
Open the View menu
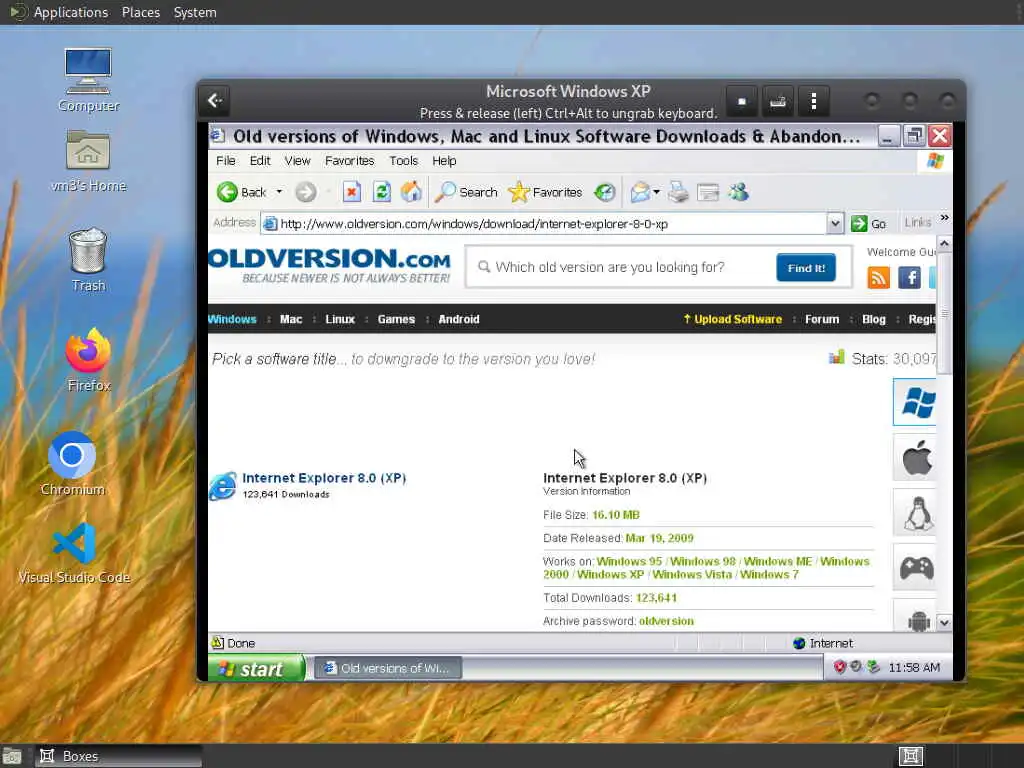point(297,161)
